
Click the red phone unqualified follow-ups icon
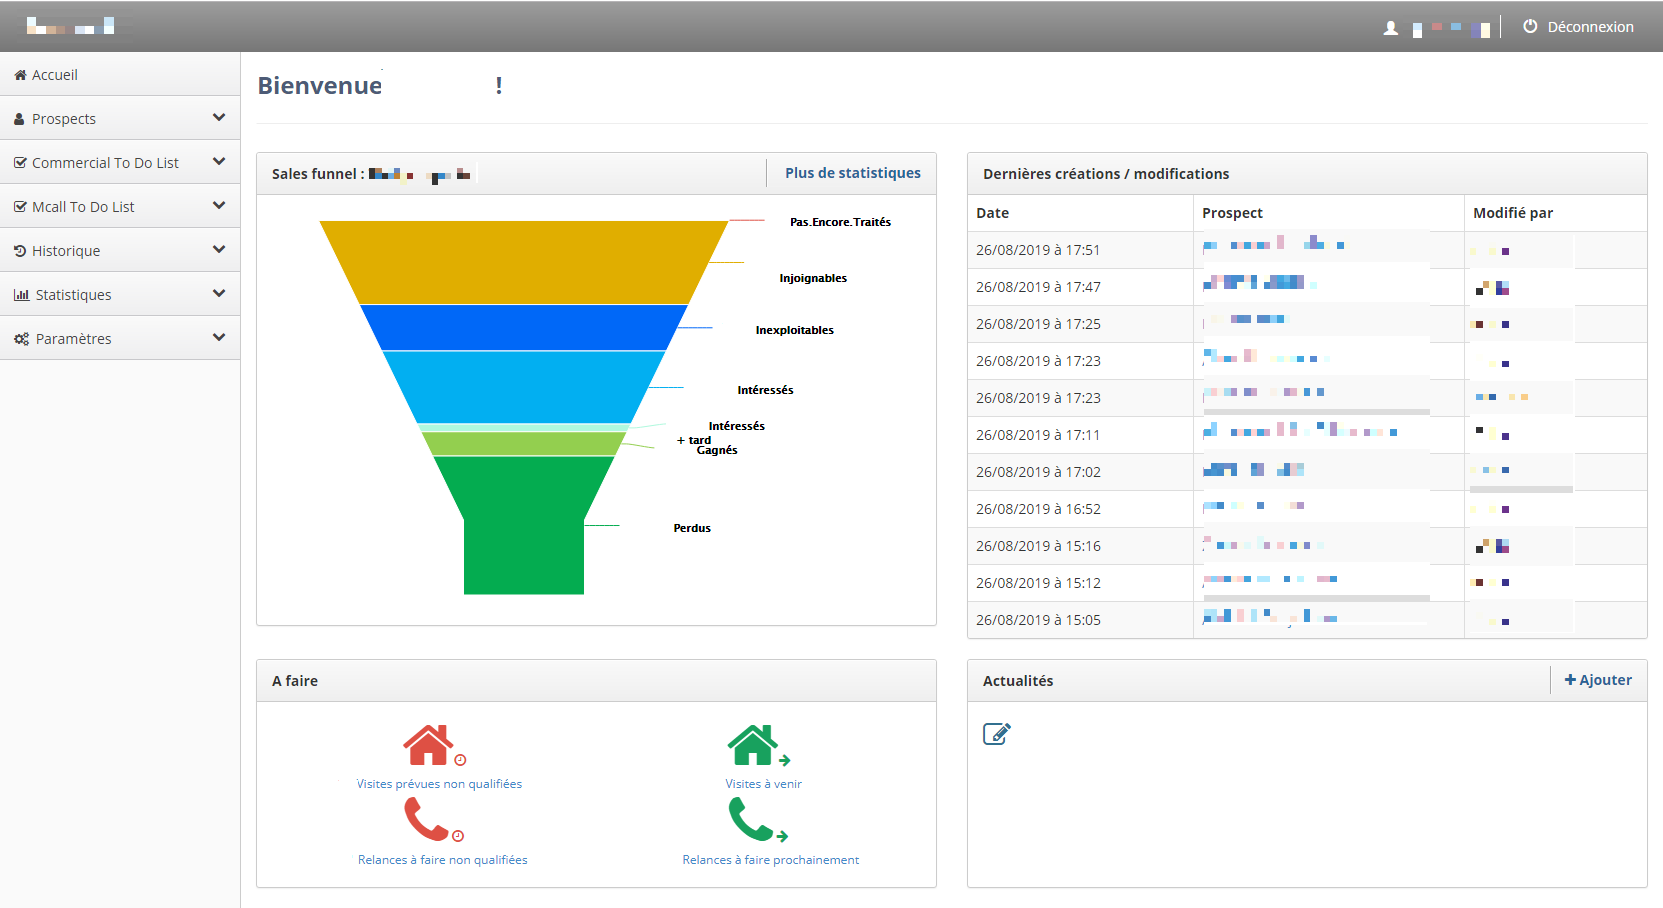tap(428, 820)
